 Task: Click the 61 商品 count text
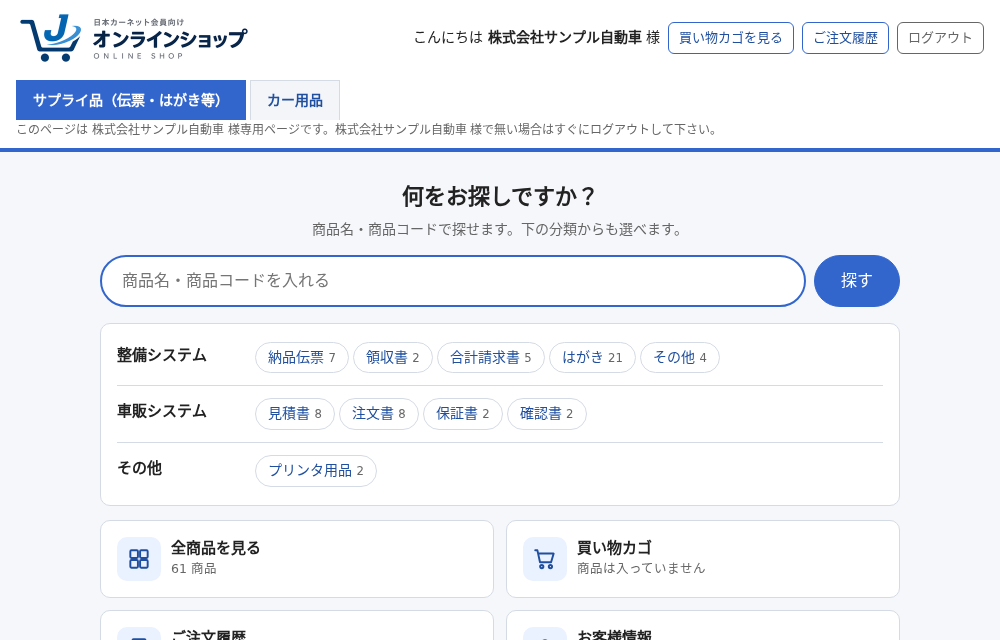pos(194,569)
